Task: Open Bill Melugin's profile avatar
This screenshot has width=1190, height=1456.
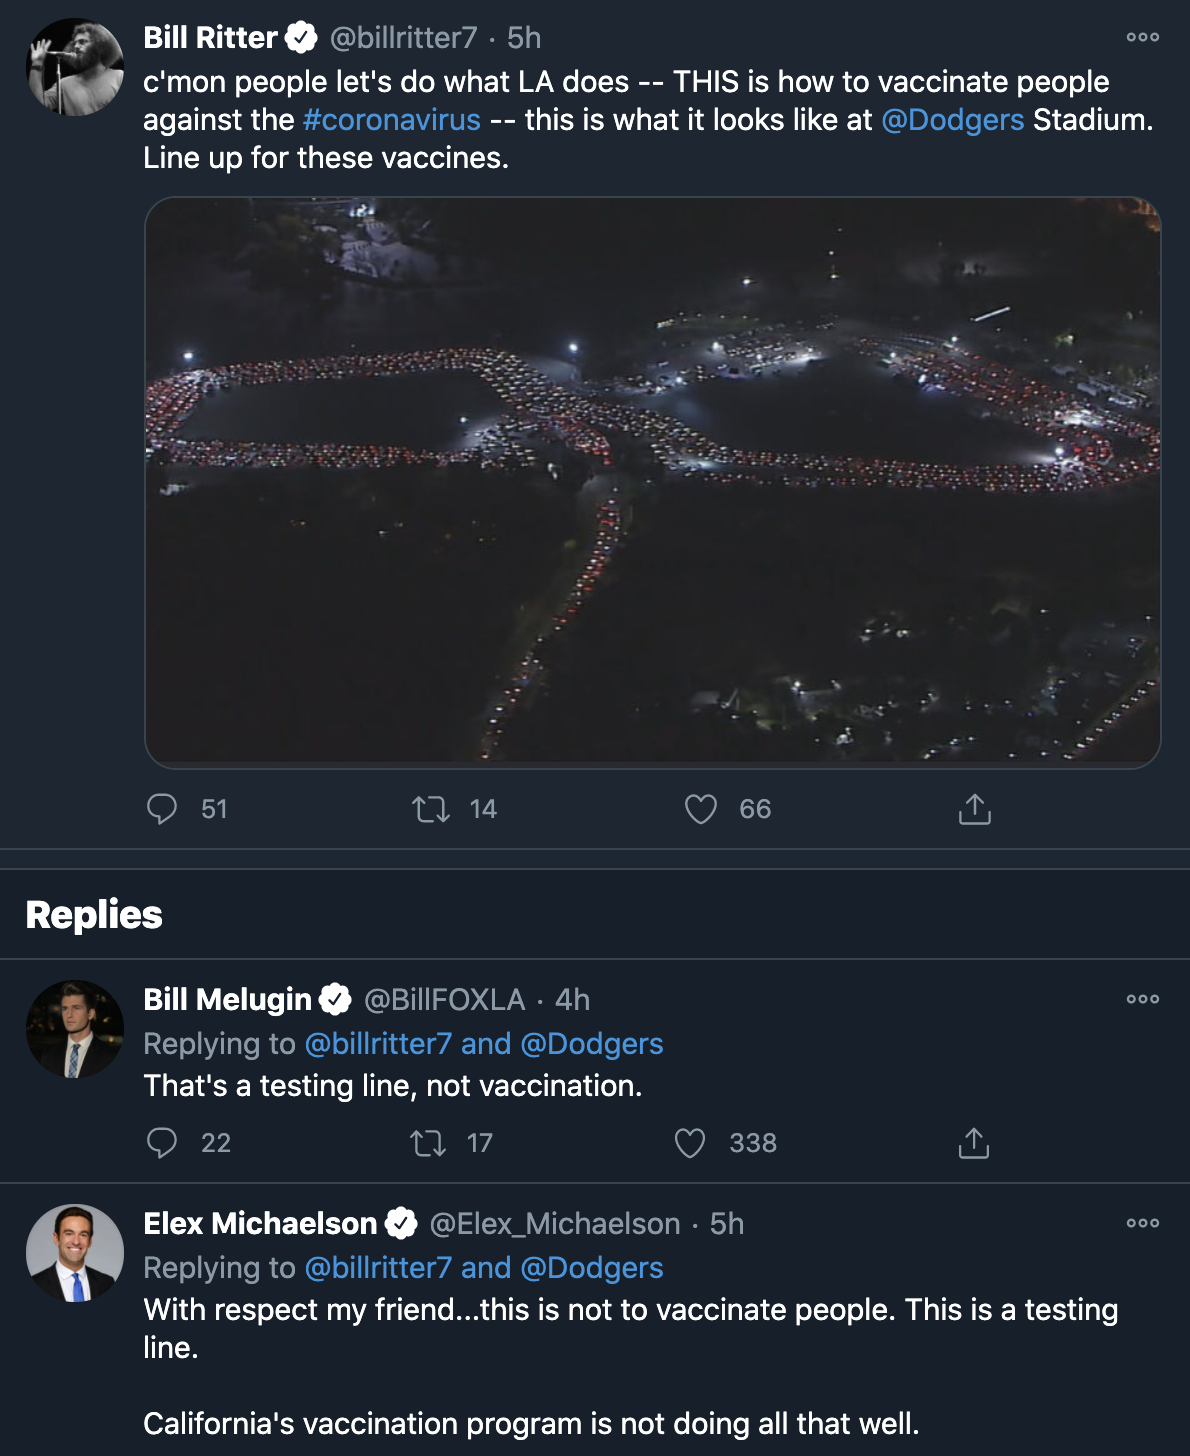Action: coord(75,1029)
